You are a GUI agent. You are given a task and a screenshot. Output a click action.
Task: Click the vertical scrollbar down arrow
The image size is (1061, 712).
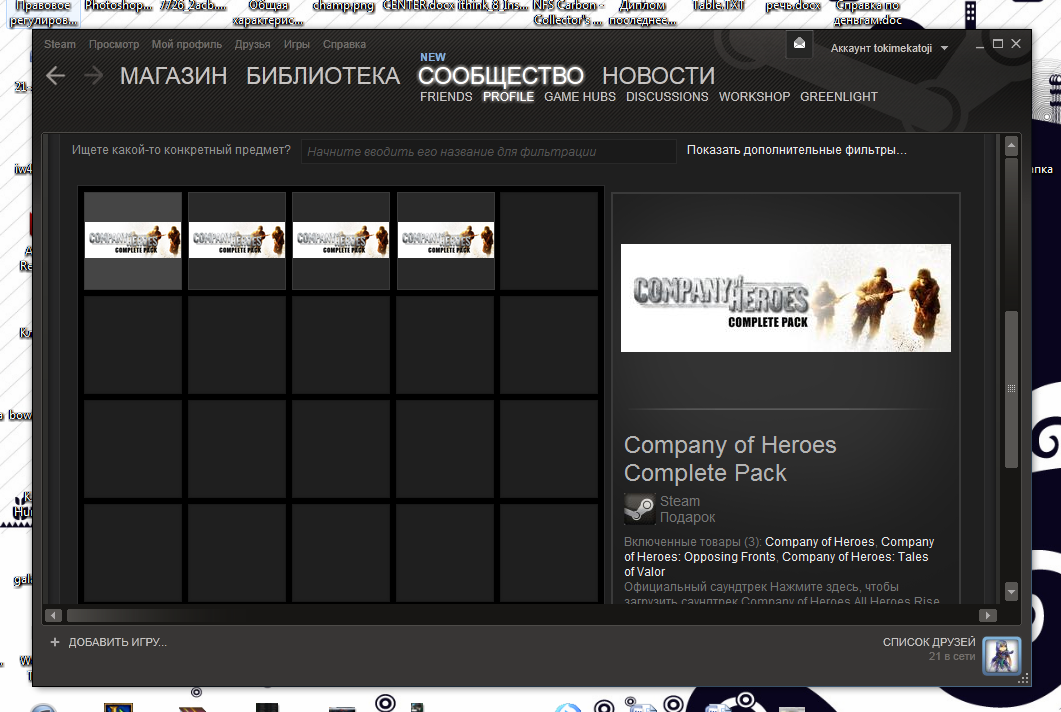coord(1012,592)
